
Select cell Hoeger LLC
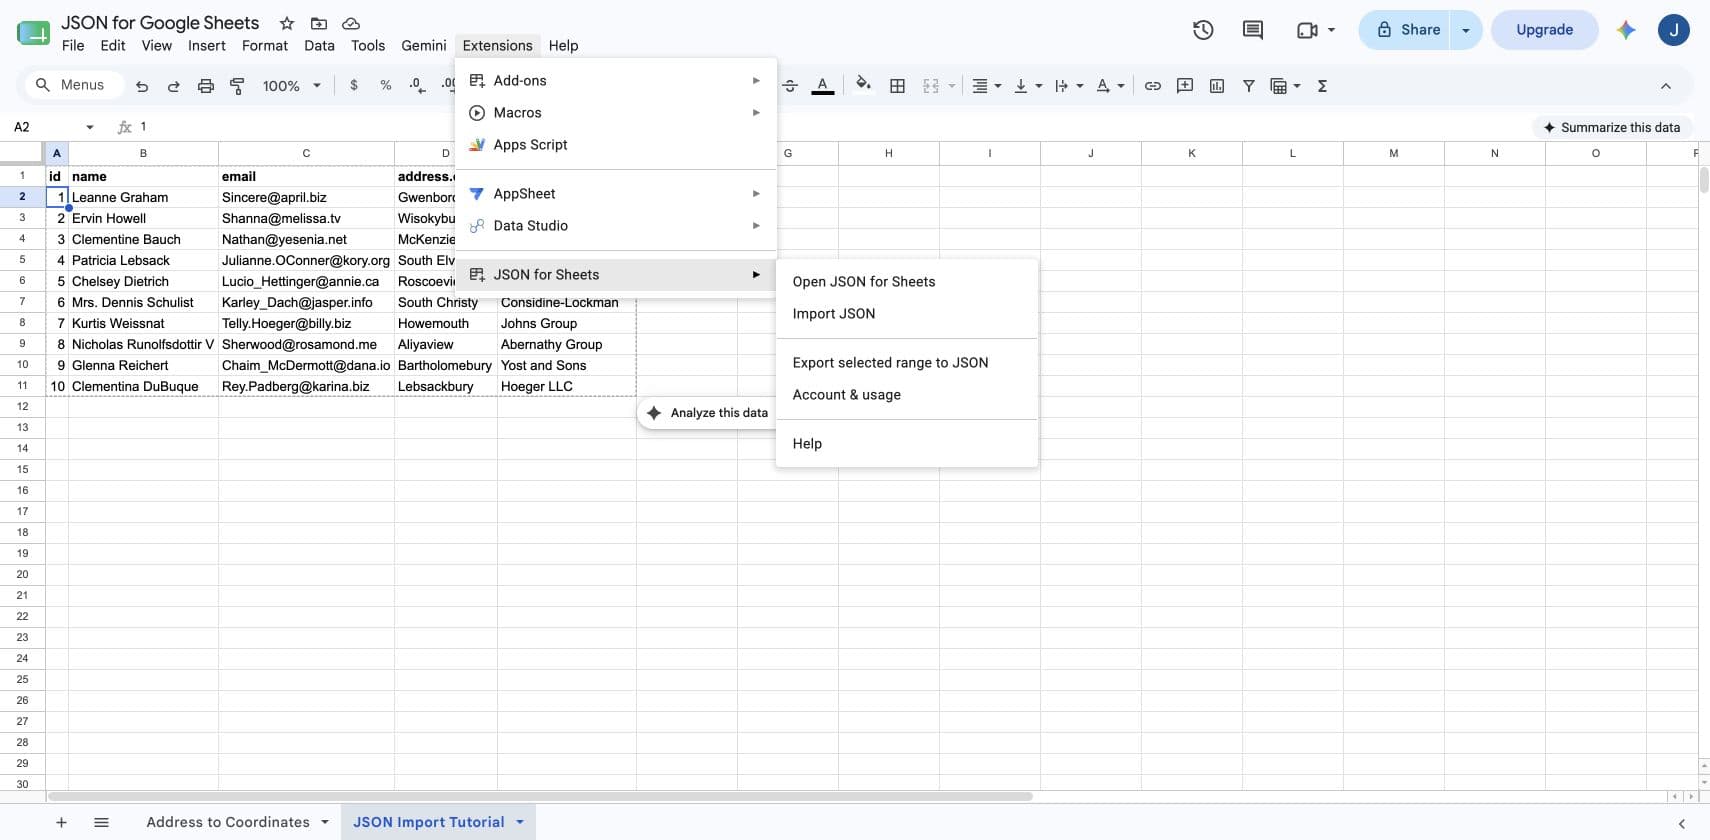pyautogui.click(x=566, y=386)
